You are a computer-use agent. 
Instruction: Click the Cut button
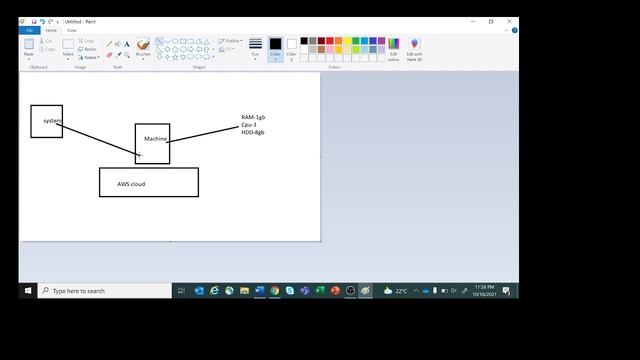(46, 41)
